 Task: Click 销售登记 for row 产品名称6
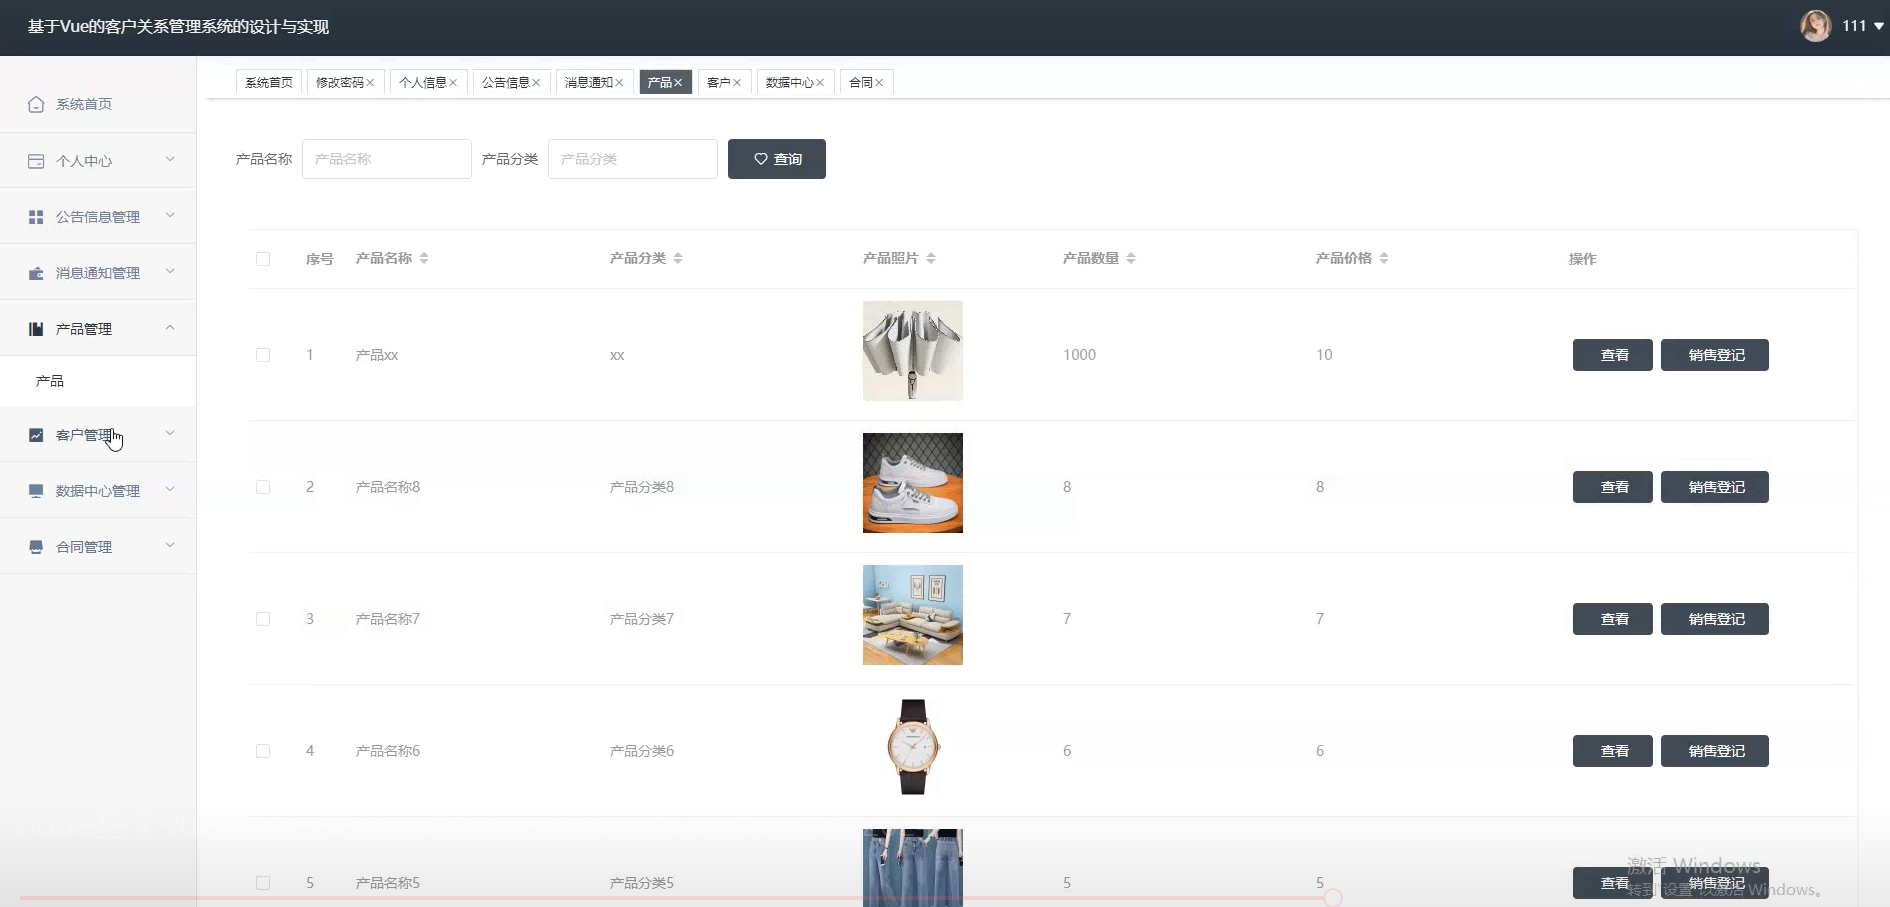(x=1715, y=751)
